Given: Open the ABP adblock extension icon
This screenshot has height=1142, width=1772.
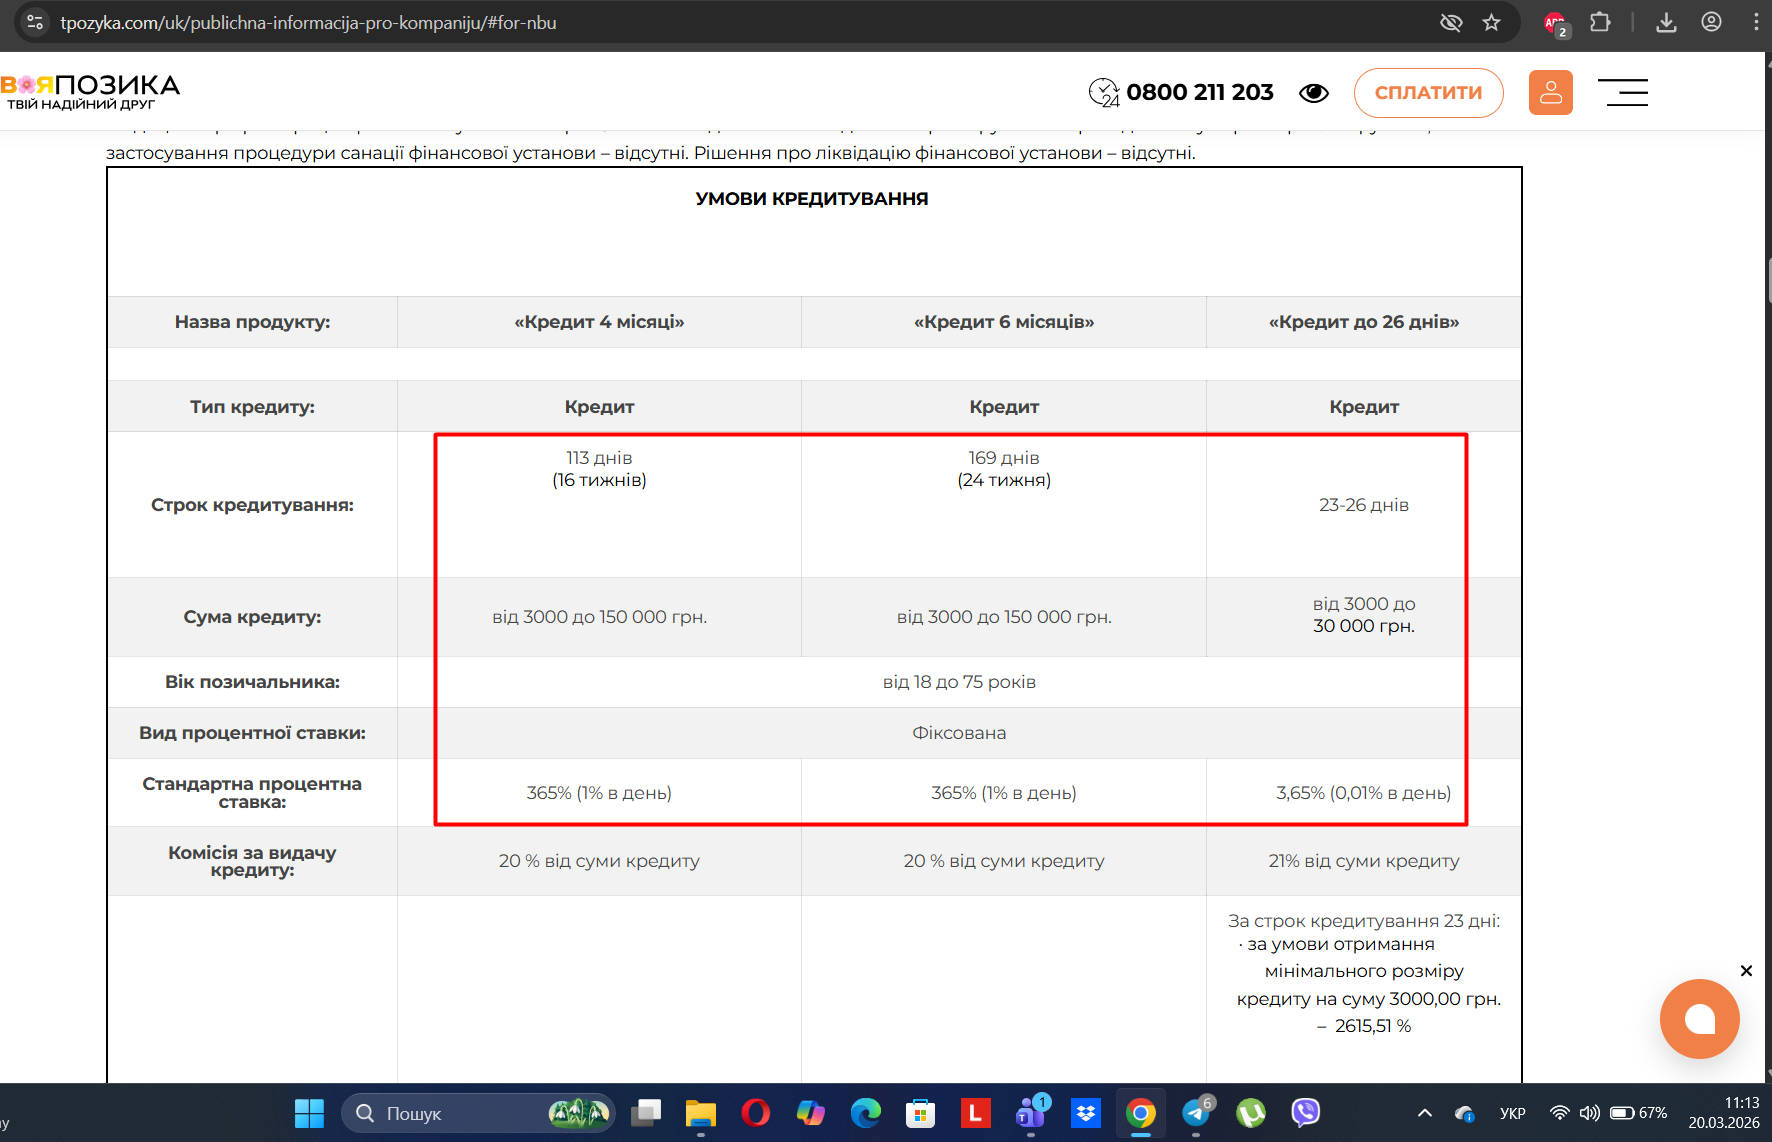Looking at the screenshot, I should pyautogui.click(x=1555, y=23).
